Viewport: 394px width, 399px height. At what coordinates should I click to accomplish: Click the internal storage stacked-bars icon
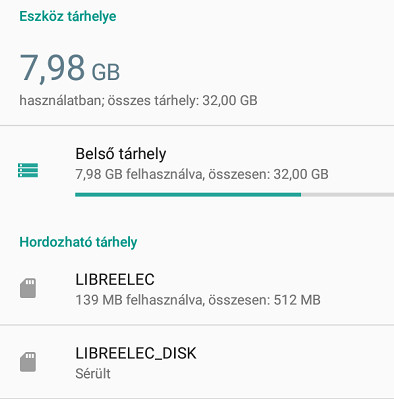pos(28,170)
